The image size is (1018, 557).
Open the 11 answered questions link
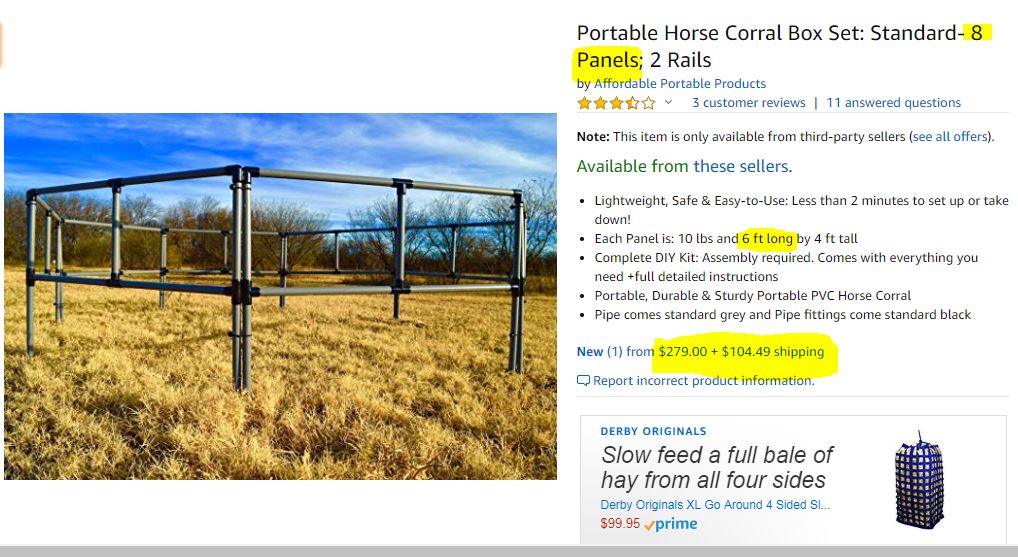coord(893,103)
